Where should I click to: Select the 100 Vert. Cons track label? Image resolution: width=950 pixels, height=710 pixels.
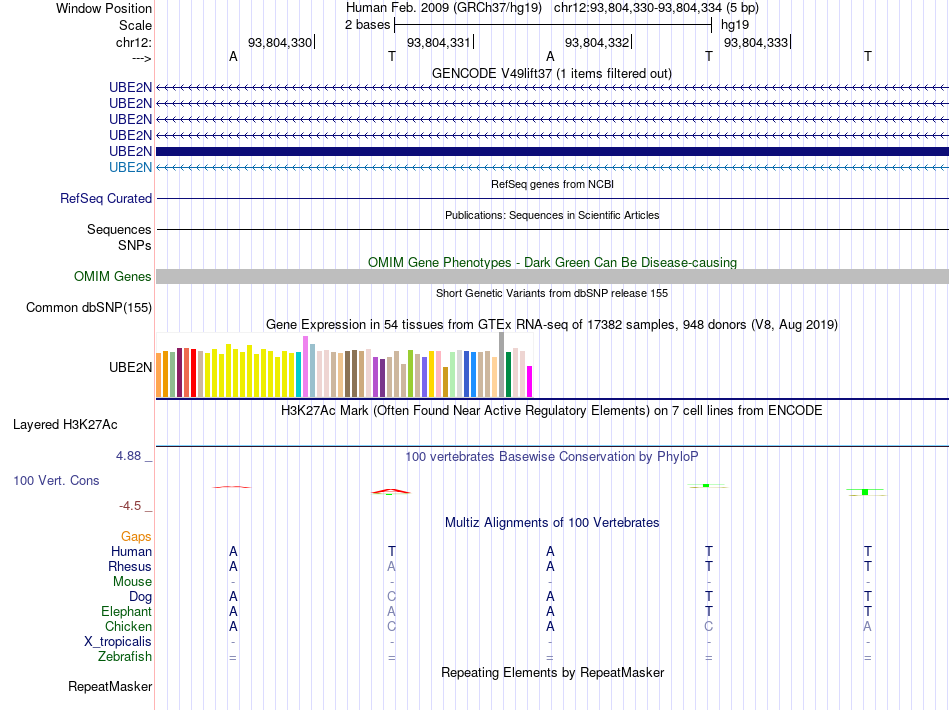point(56,480)
